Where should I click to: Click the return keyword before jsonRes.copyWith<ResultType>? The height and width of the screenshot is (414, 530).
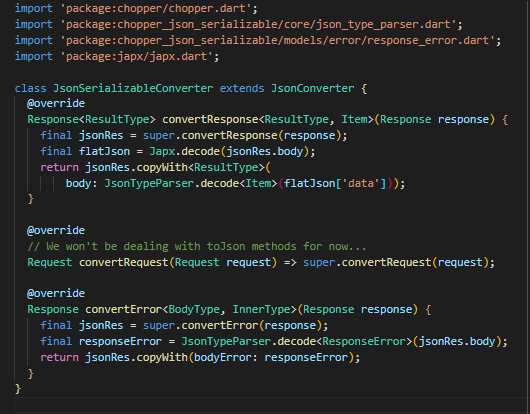coord(59,167)
